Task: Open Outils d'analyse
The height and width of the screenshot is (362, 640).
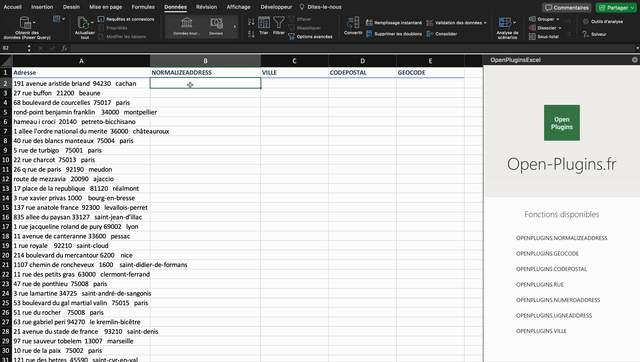Action: 603,22
